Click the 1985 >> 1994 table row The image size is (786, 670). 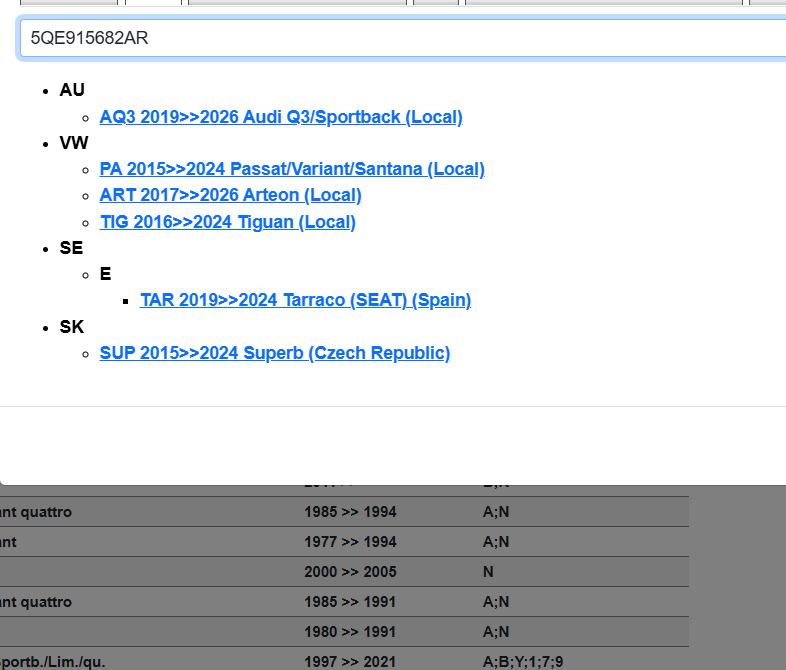pos(350,512)
